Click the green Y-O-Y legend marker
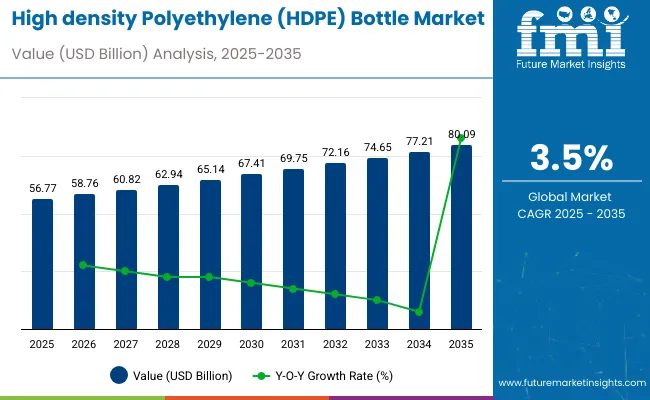Screen dimensions: 650x400 coord(261,376)
